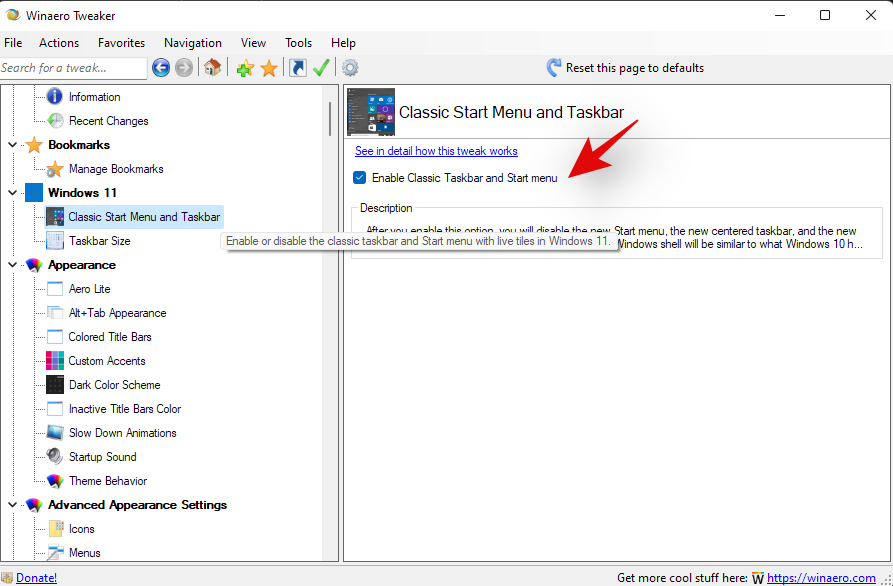Open the Favorites menu
The height and width of the screenshot is (586, 893).
pos(121,43)
